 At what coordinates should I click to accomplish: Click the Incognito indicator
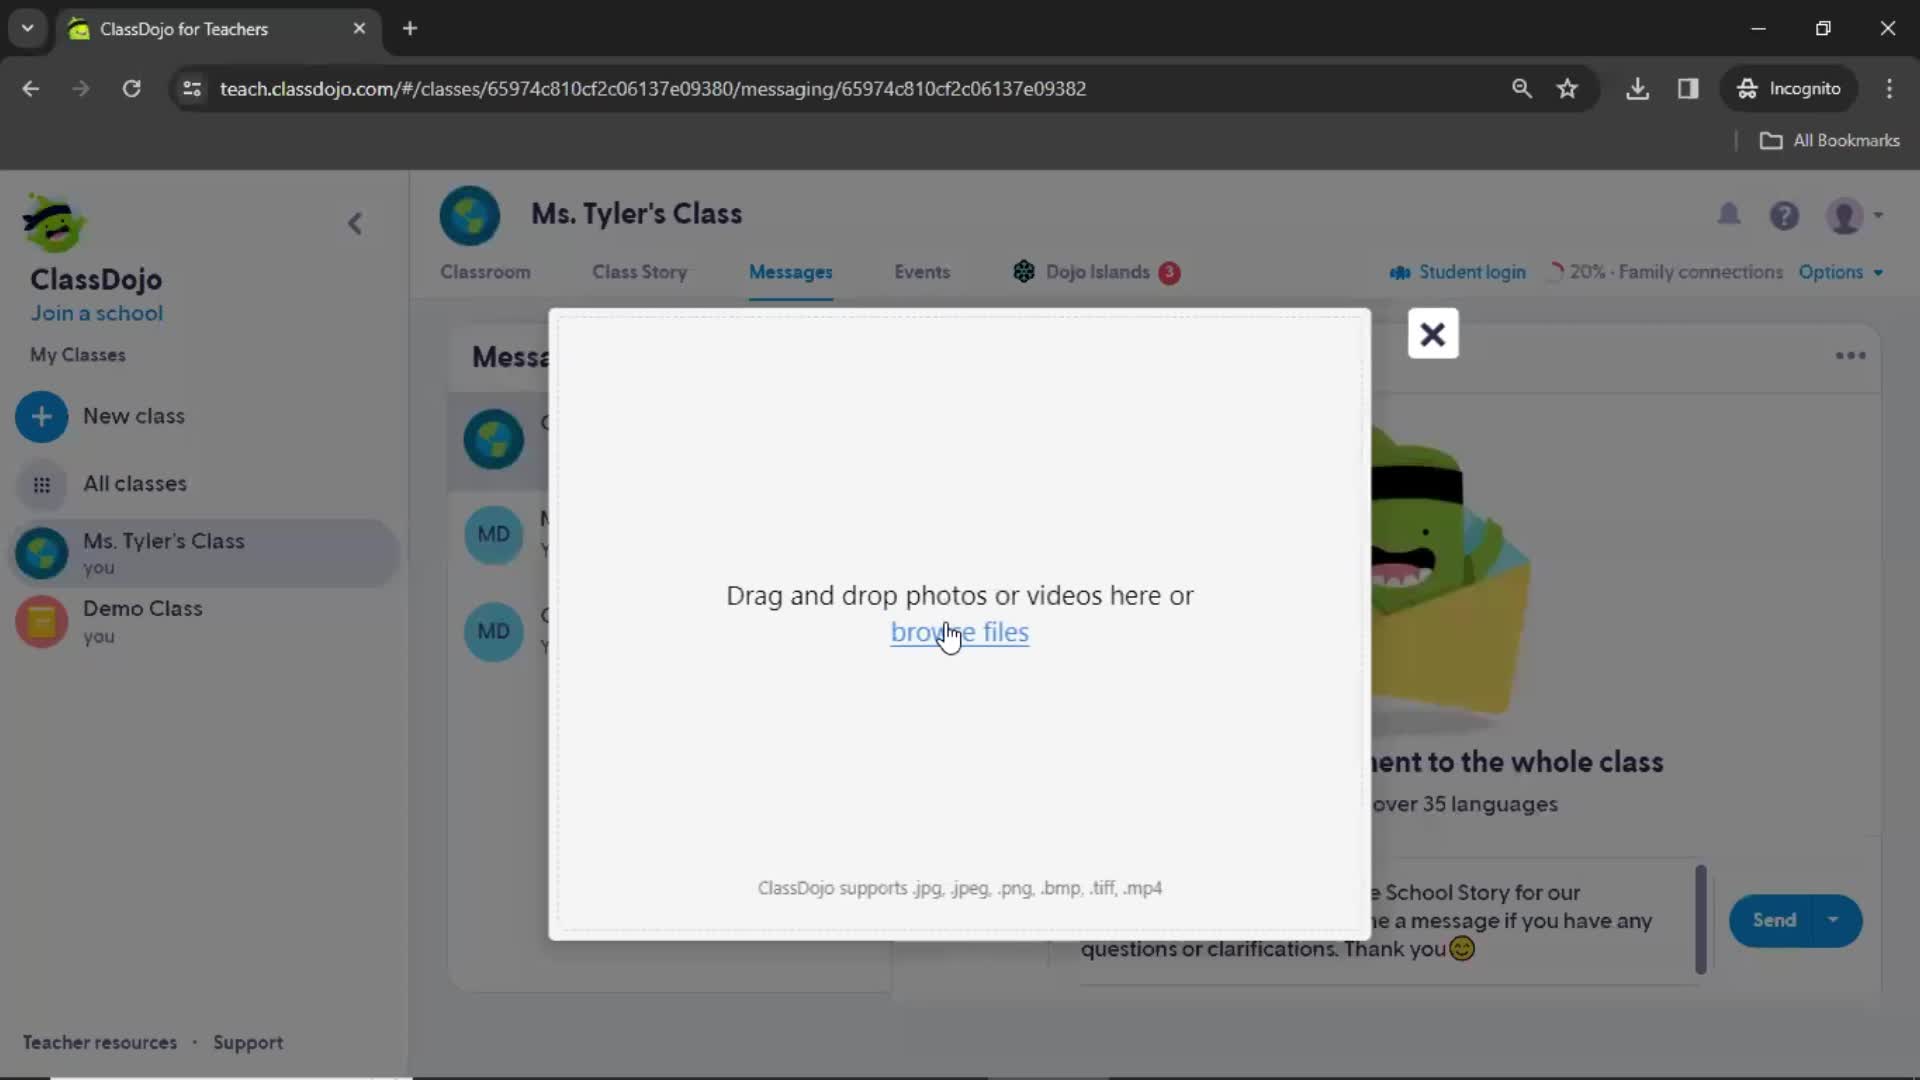1789,88
